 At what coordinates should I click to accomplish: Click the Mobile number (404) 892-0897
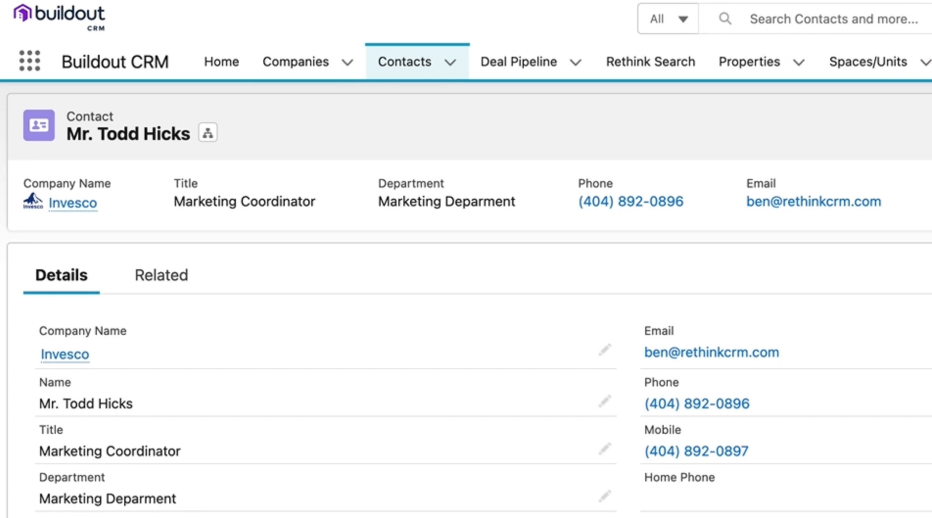(696, 451)
